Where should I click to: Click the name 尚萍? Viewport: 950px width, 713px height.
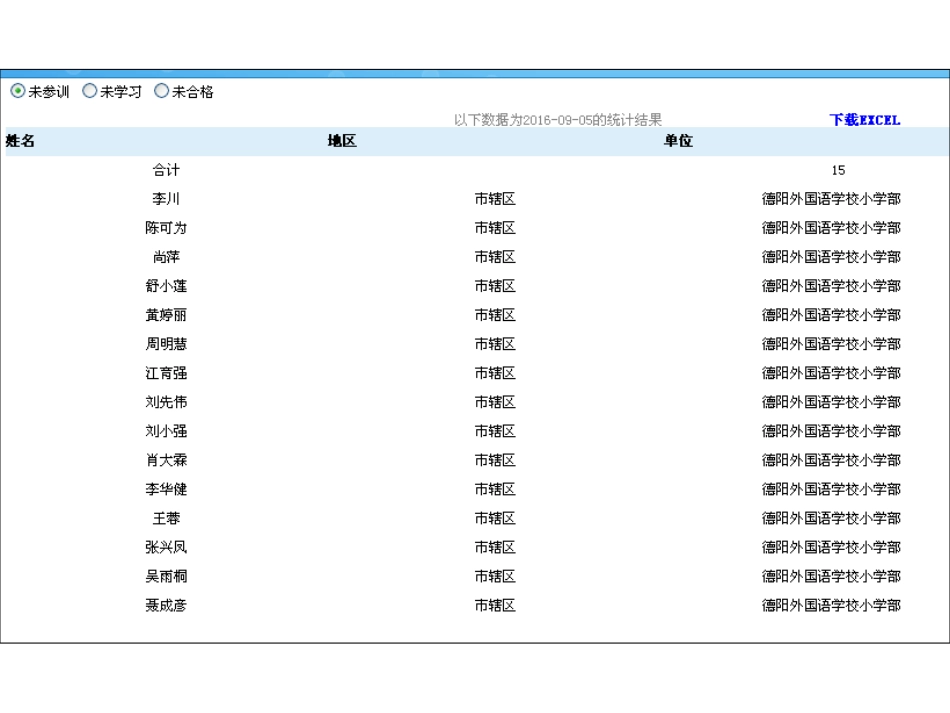pos(166,257)
